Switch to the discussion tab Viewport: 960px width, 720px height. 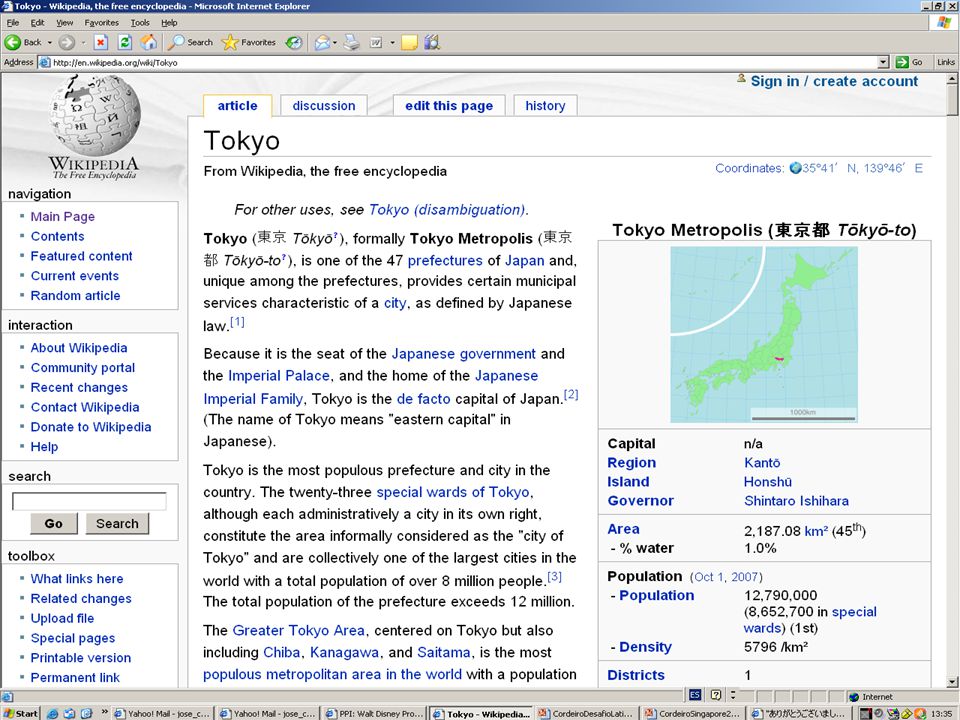point(324,105)
